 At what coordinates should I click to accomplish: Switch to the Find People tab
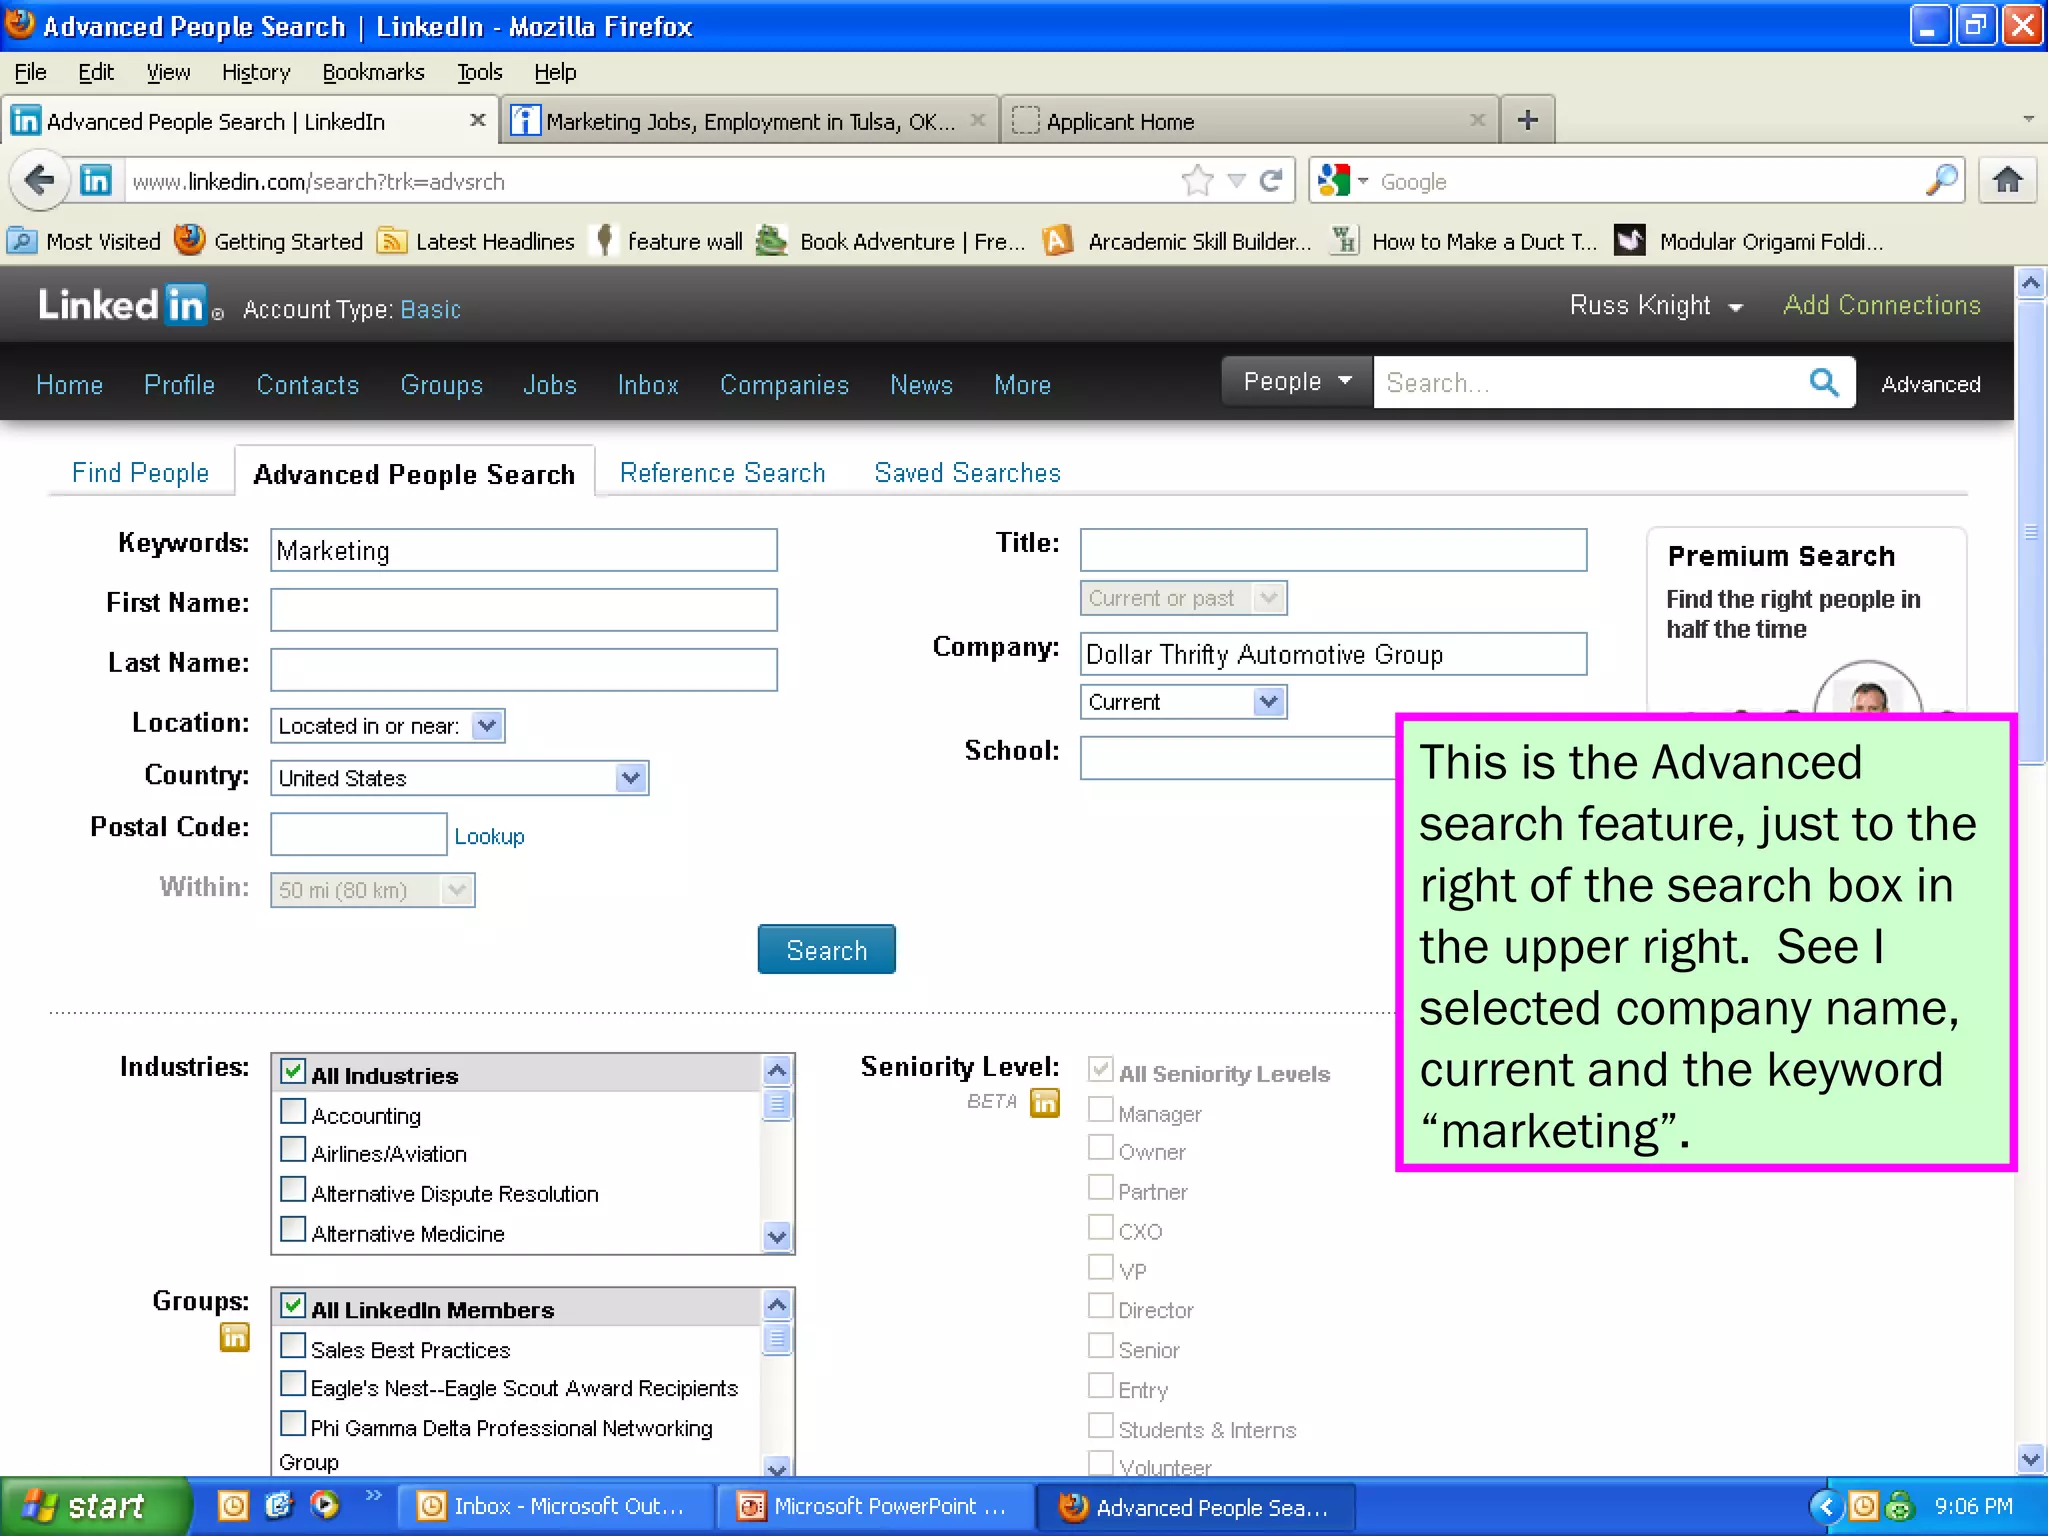click(x=140, y=472)
